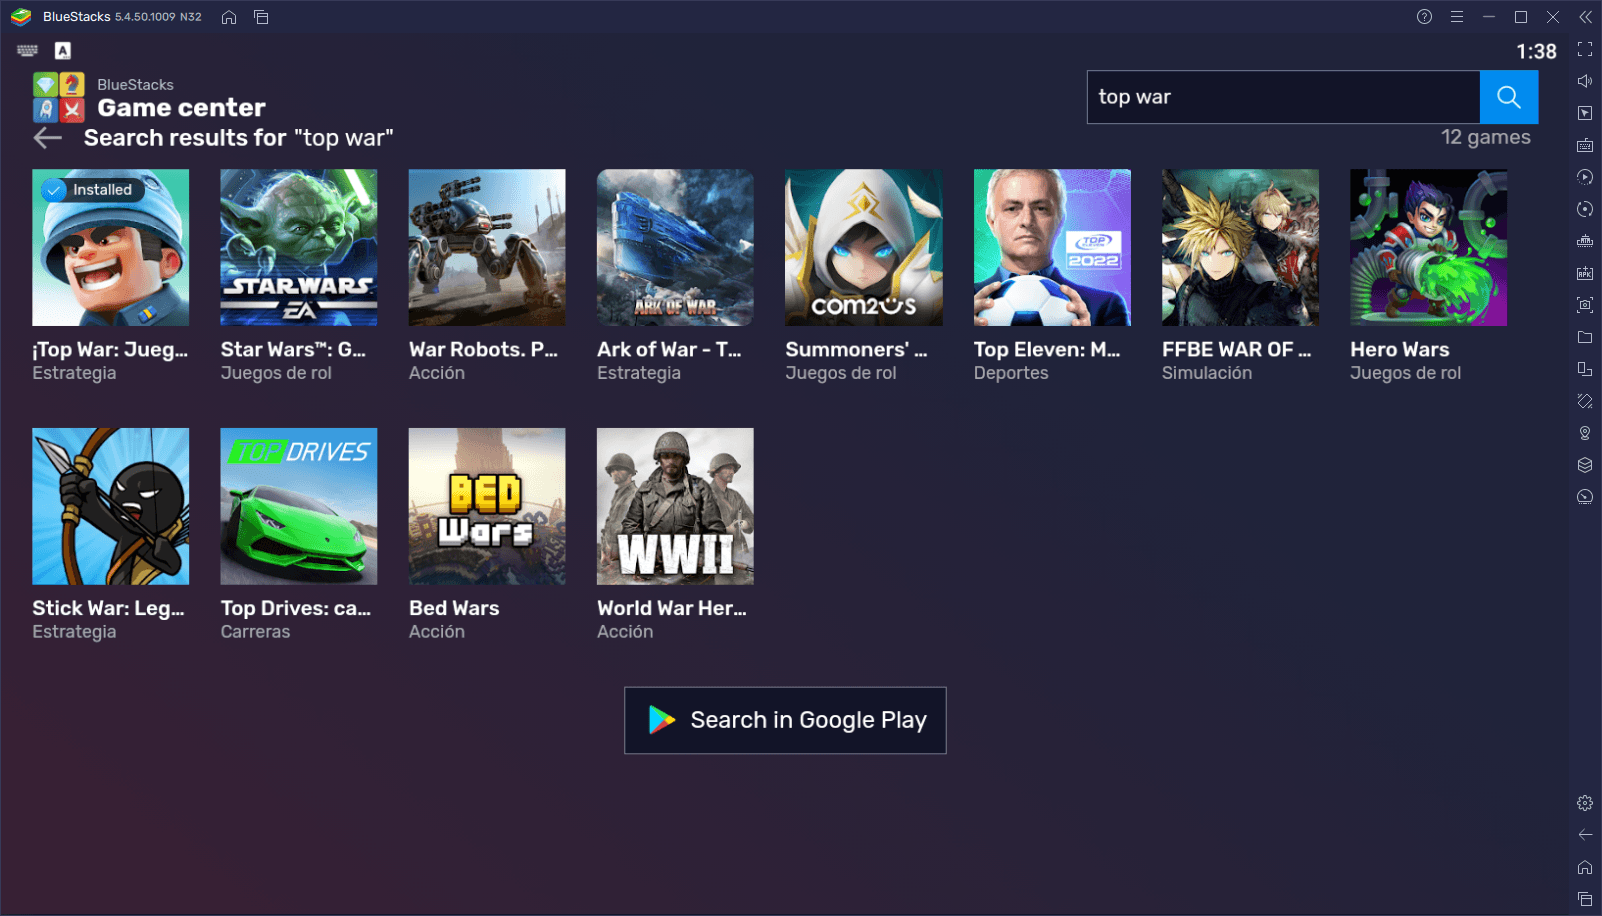Open keyboard controls icon in sidebar
Viewport: 1602px width, 916px height.
[x=1585, y=145]
